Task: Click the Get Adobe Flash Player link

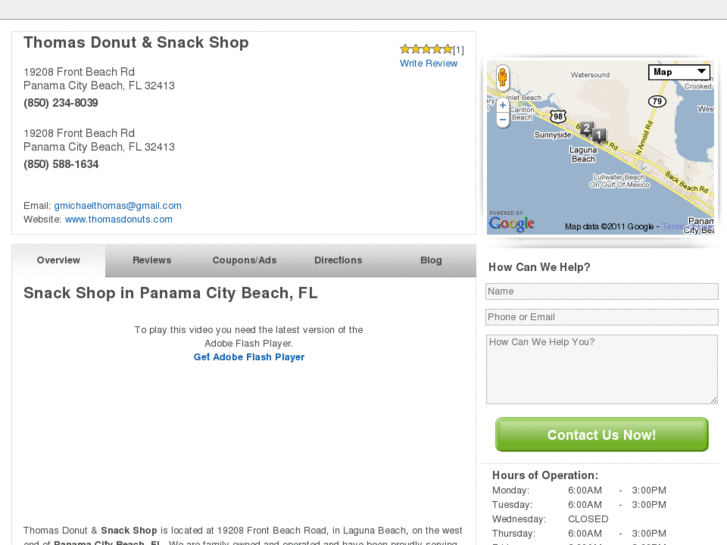Action: point(249,357)
